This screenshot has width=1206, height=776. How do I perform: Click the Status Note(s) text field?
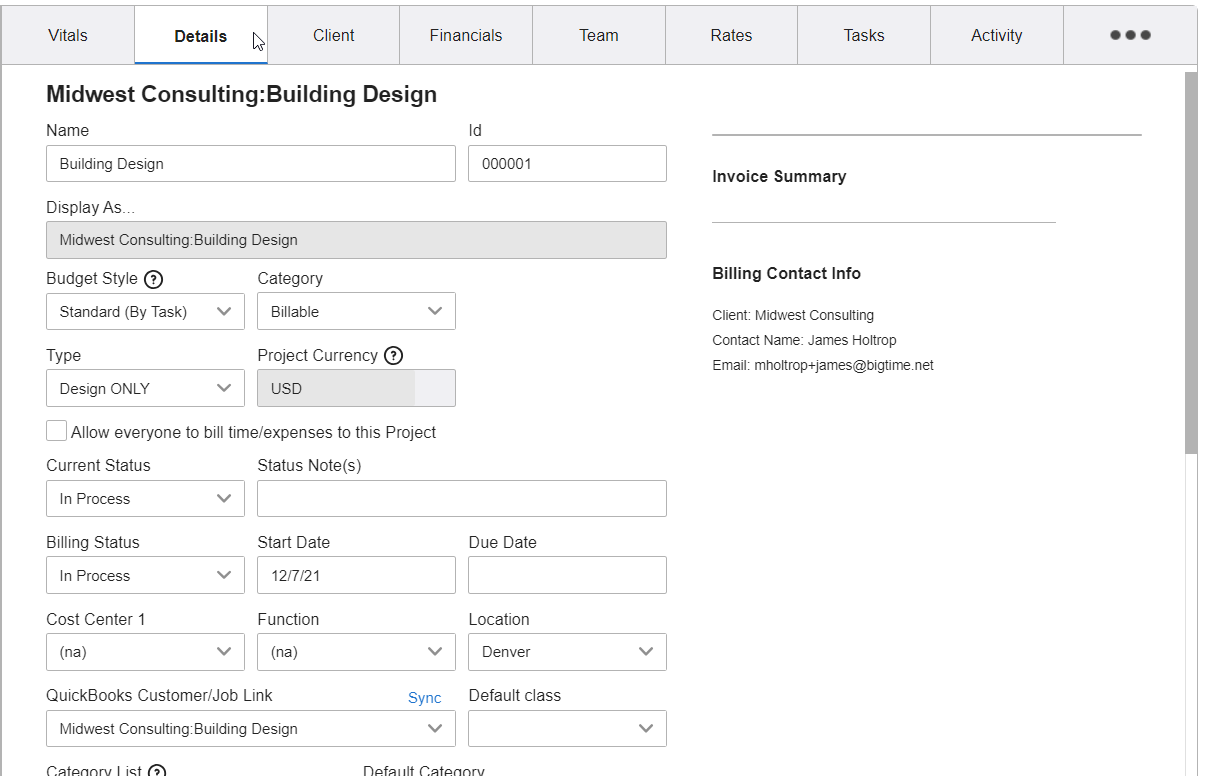coord(461,498)
